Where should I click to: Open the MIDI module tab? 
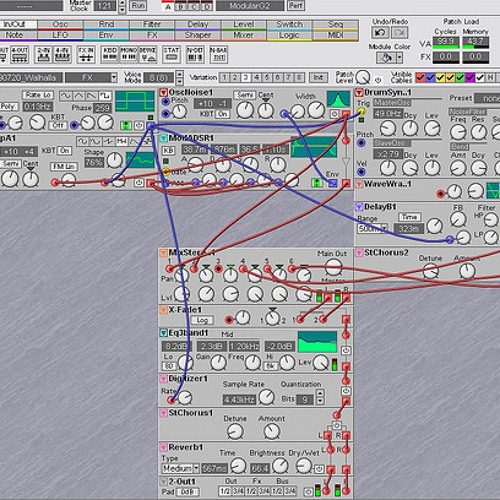coord(336,35)
